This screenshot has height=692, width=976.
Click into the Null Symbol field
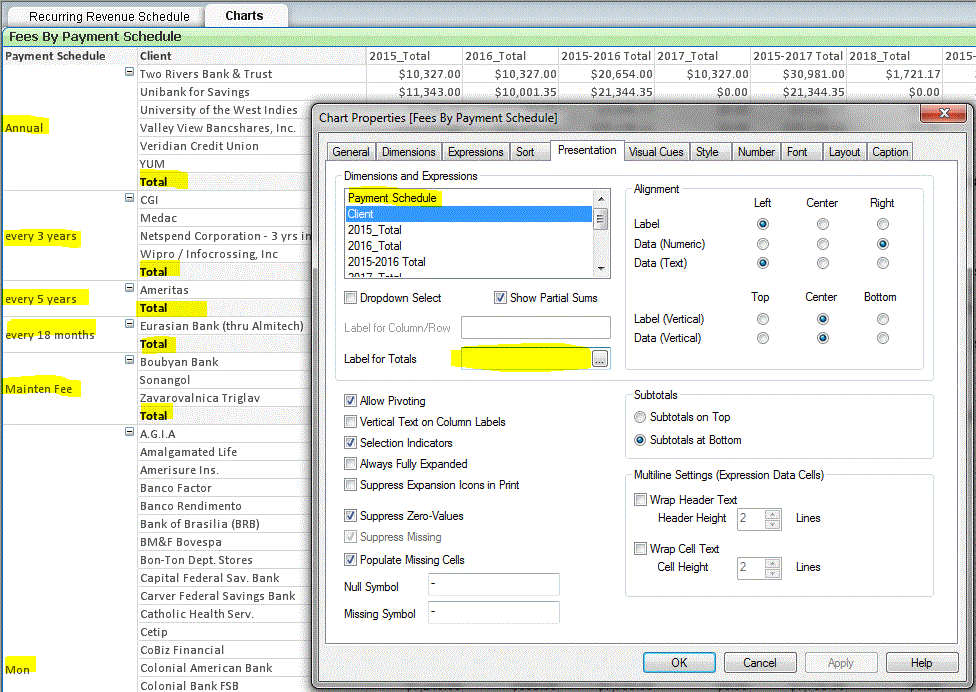(493, 586)
